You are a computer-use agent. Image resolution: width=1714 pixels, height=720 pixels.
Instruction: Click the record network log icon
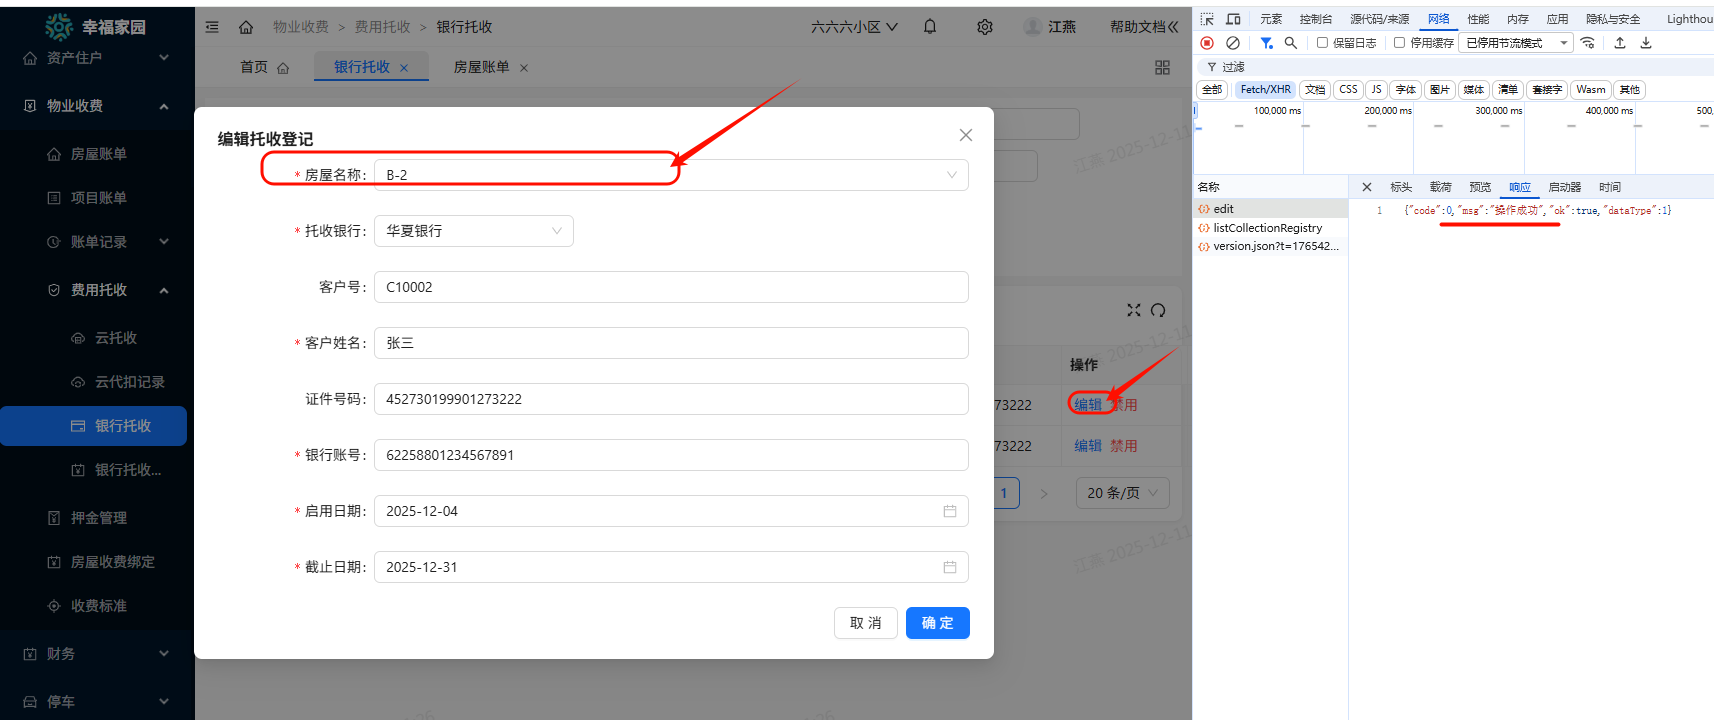[1207, 43]
